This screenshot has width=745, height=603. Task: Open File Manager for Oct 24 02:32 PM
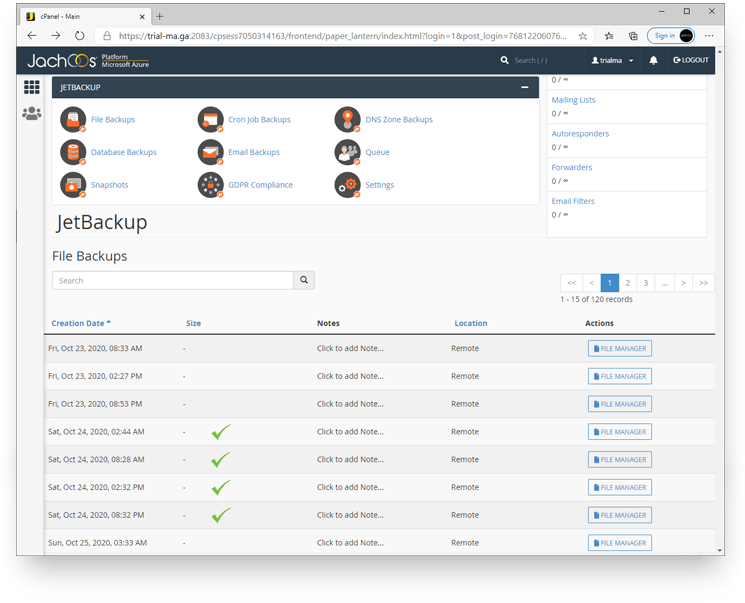tap(620, 488)
